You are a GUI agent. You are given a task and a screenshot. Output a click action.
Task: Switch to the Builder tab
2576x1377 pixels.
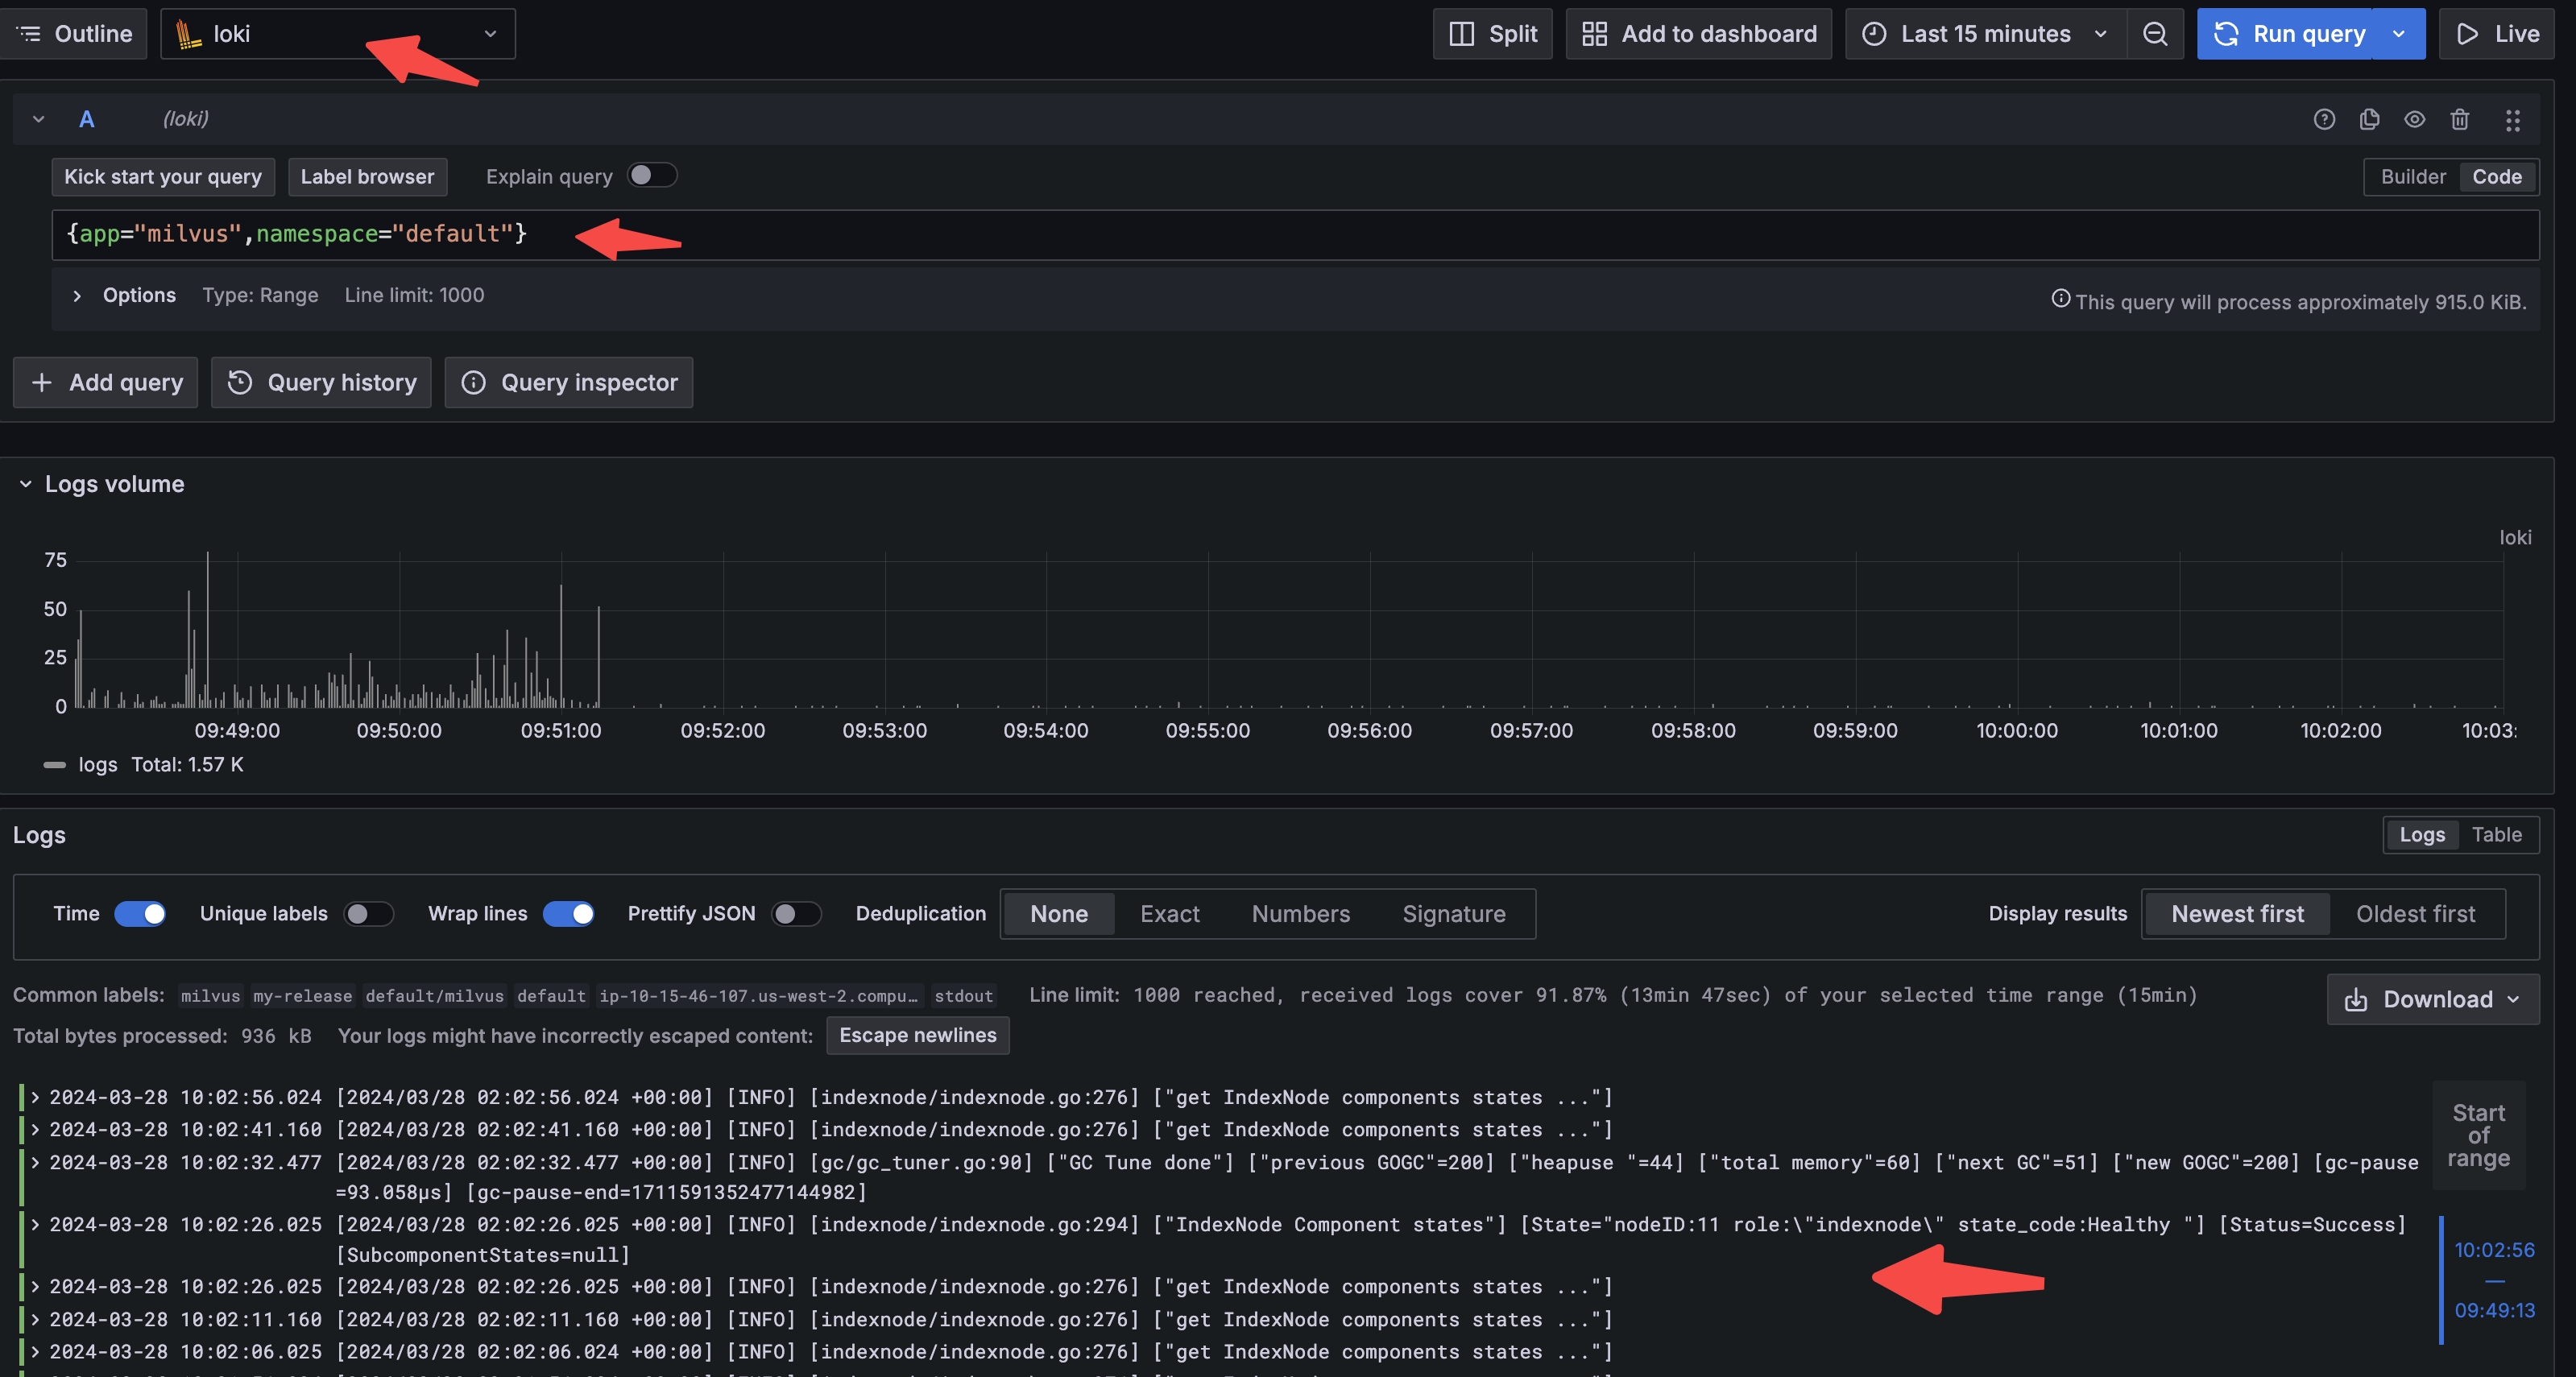(x=2412, y=176)
